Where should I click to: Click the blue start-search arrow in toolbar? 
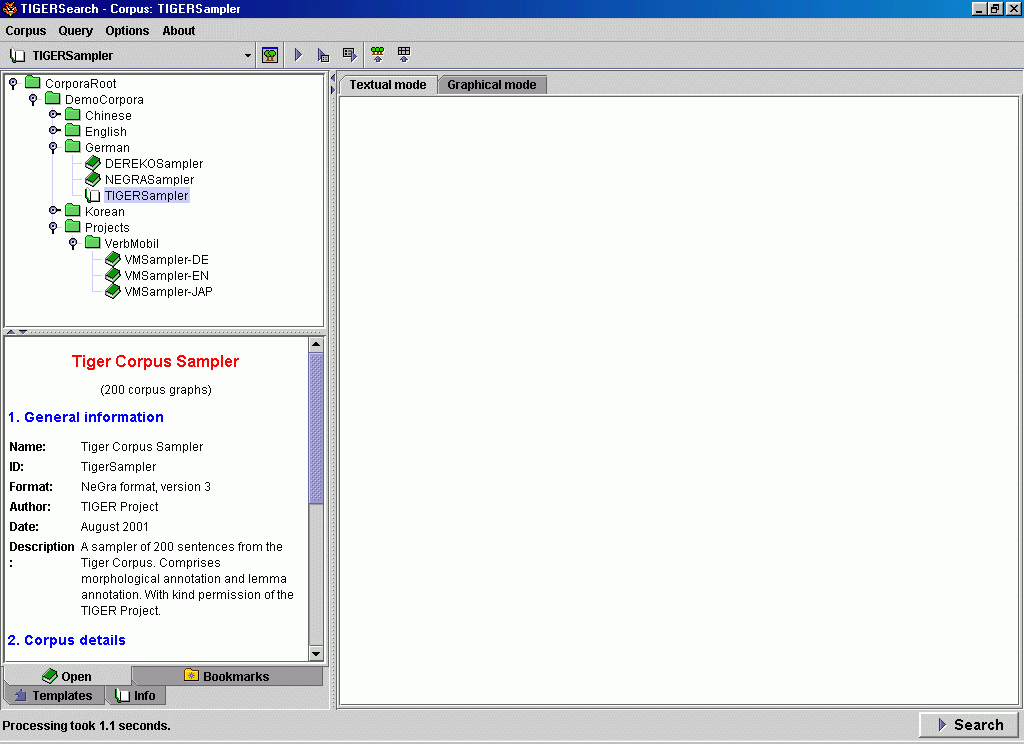coord(298,55)
